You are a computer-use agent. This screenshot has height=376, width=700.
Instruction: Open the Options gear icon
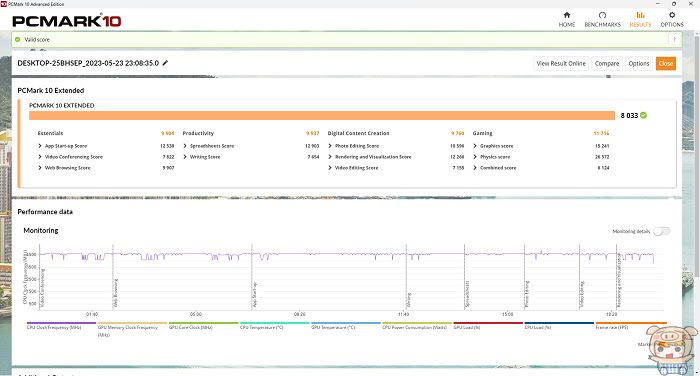tap(672, 15)
